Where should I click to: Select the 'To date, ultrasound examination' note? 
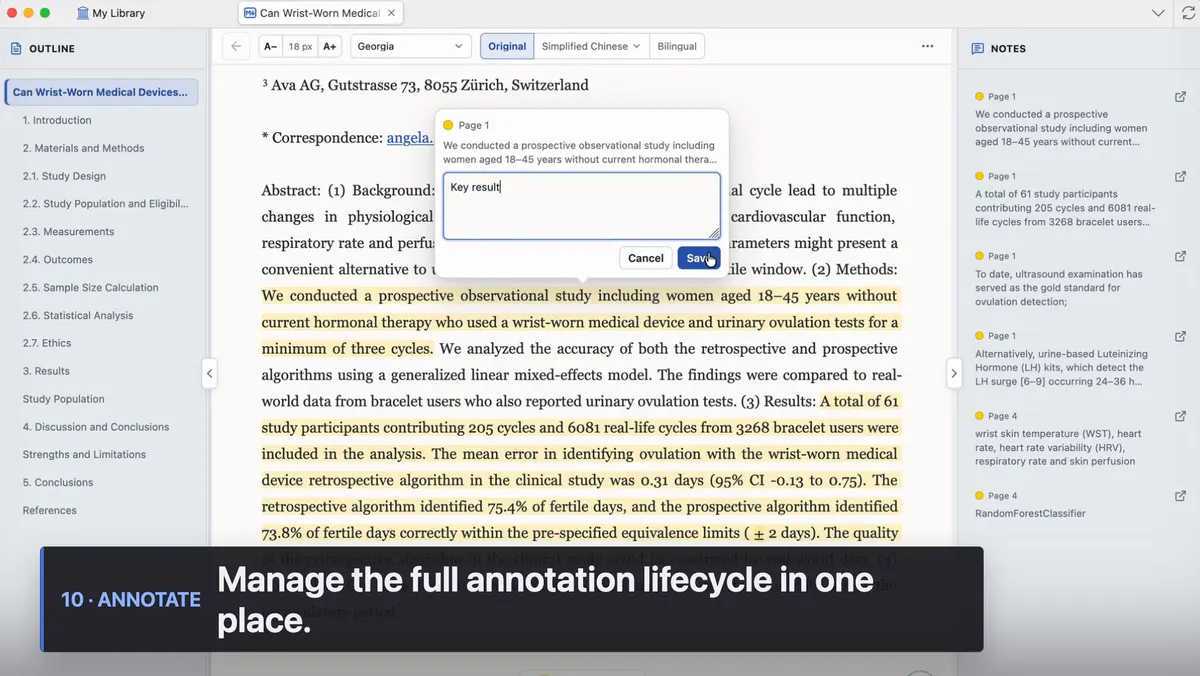[1060, 288]
